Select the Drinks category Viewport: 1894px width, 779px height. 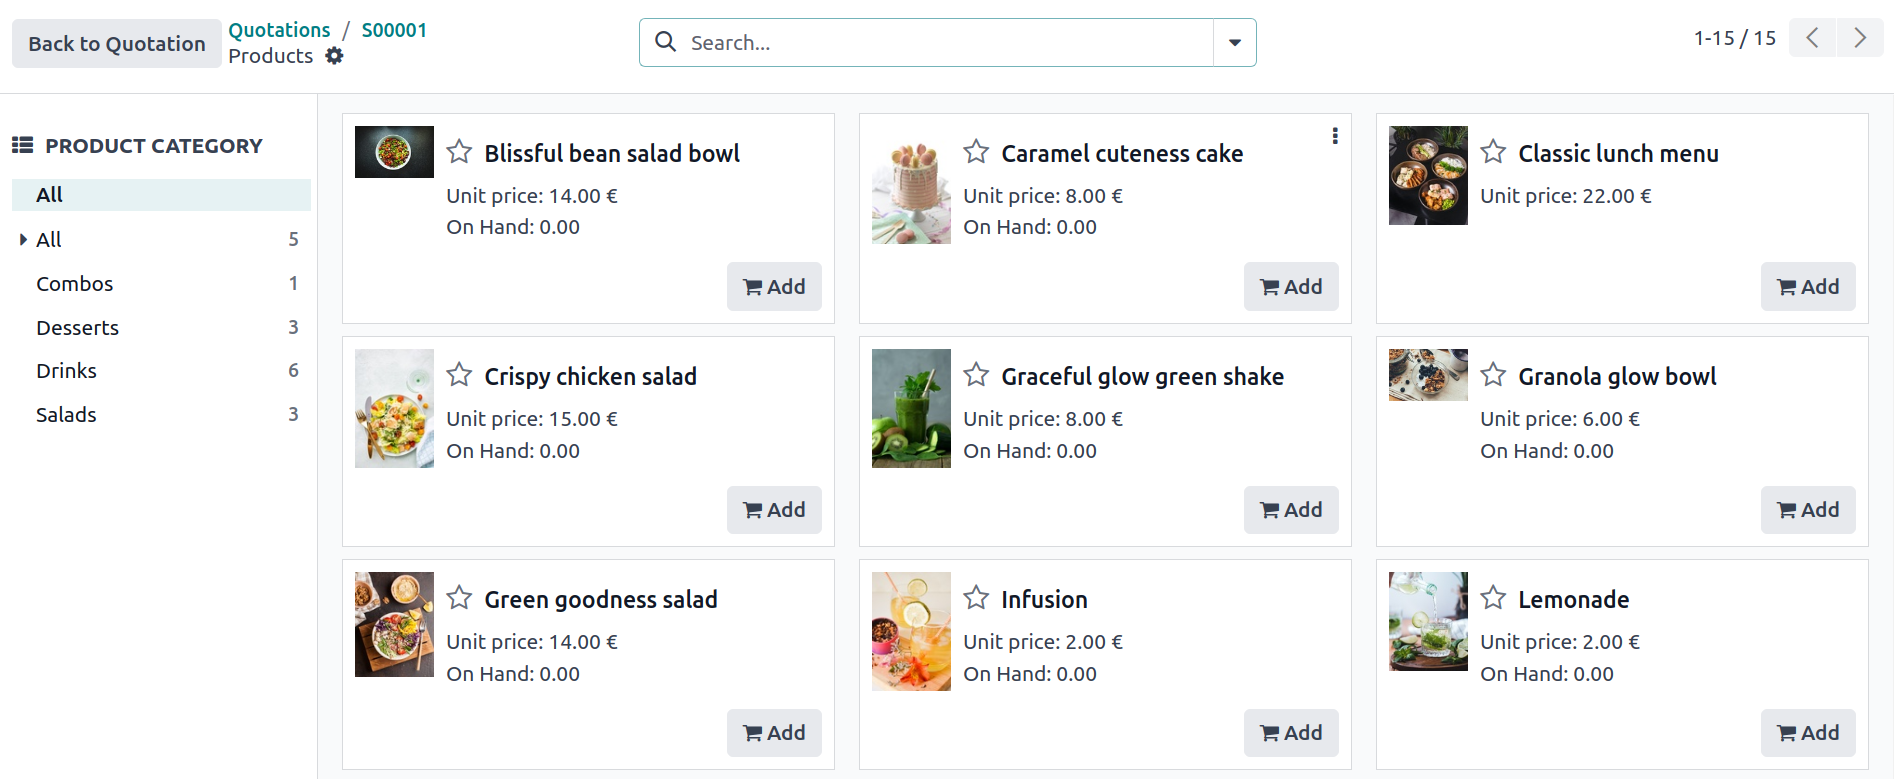[66, 370]
